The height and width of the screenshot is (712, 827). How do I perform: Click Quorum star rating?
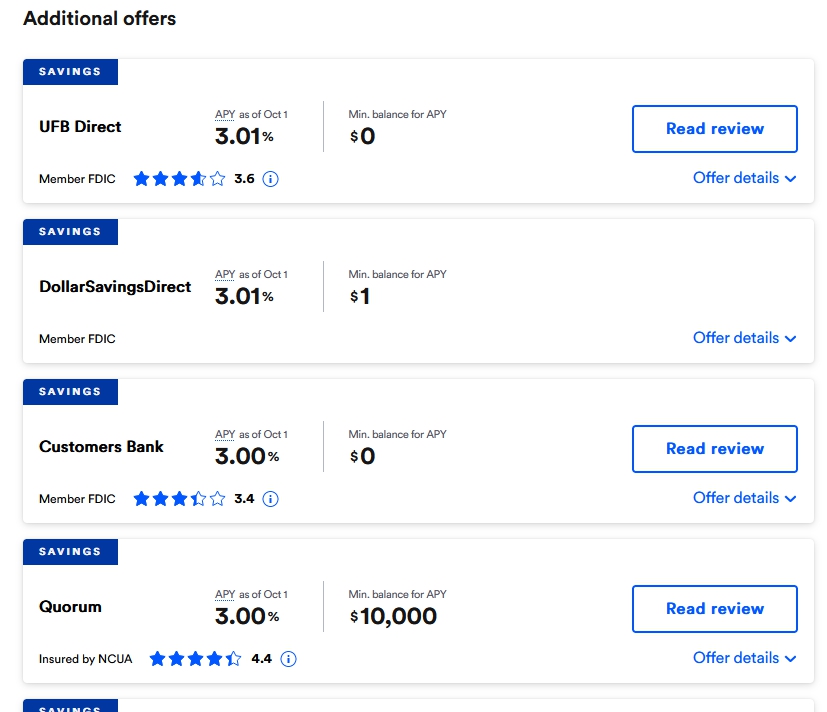pyautogui.click(x=196, y=659)
